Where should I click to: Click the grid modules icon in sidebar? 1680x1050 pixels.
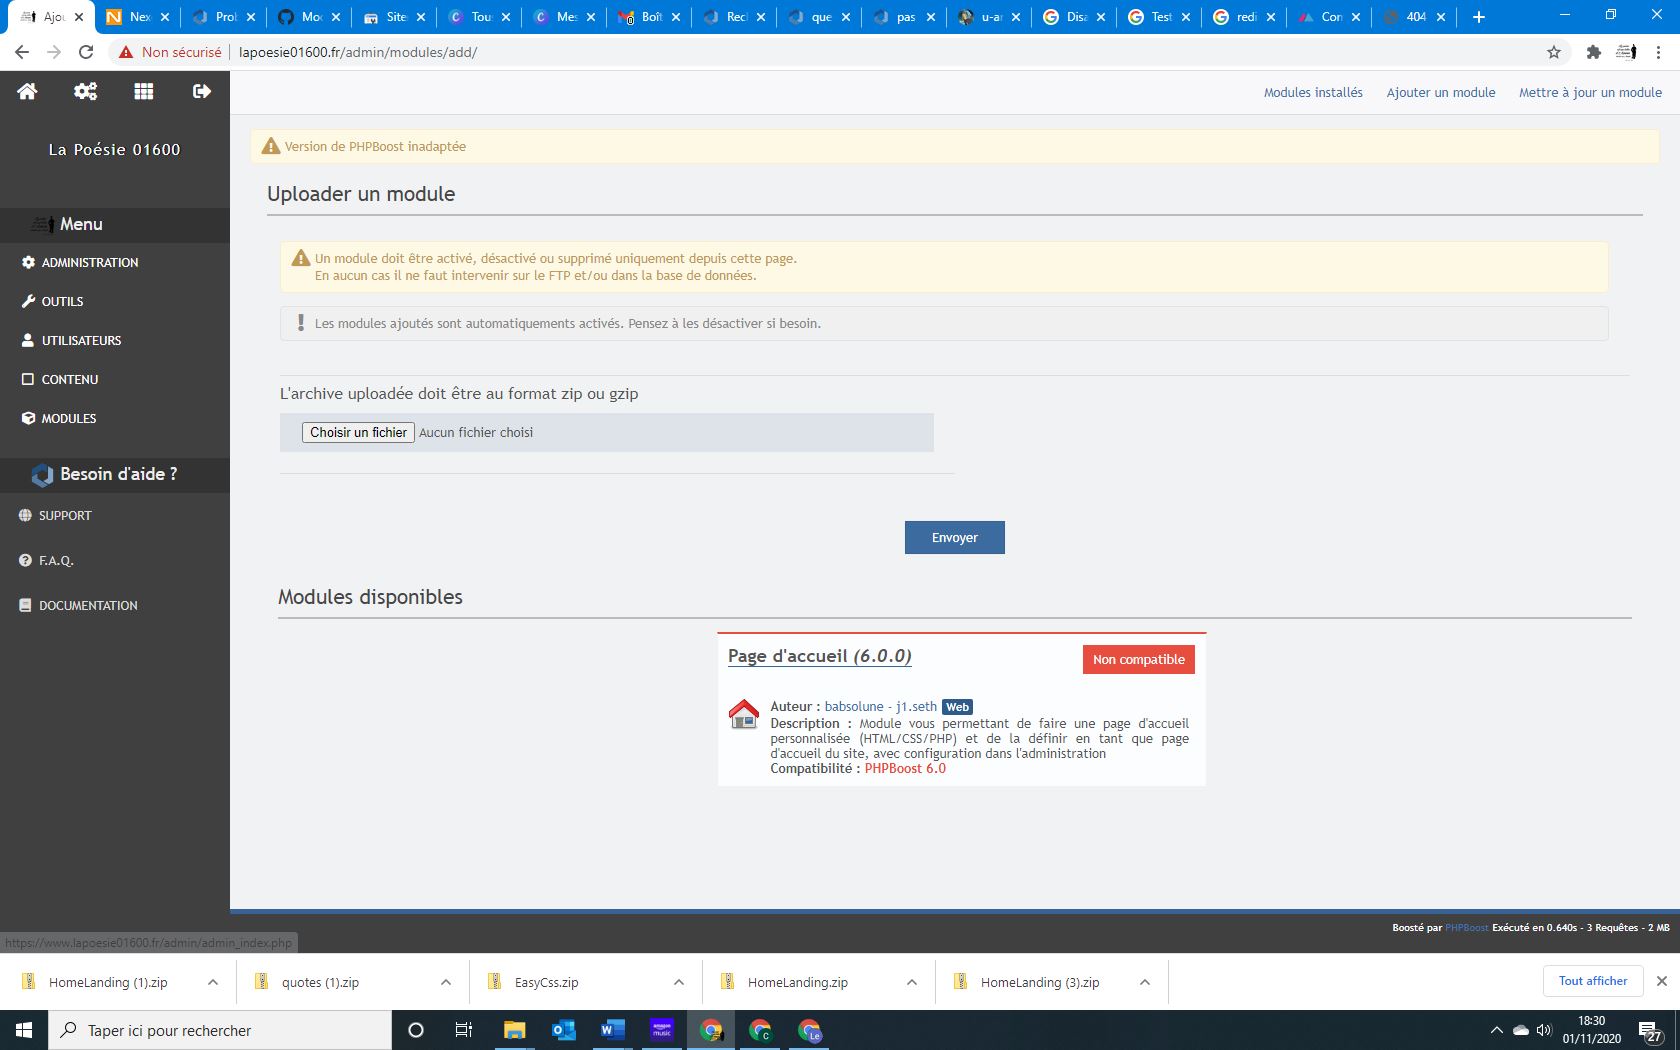pos(144,91)
